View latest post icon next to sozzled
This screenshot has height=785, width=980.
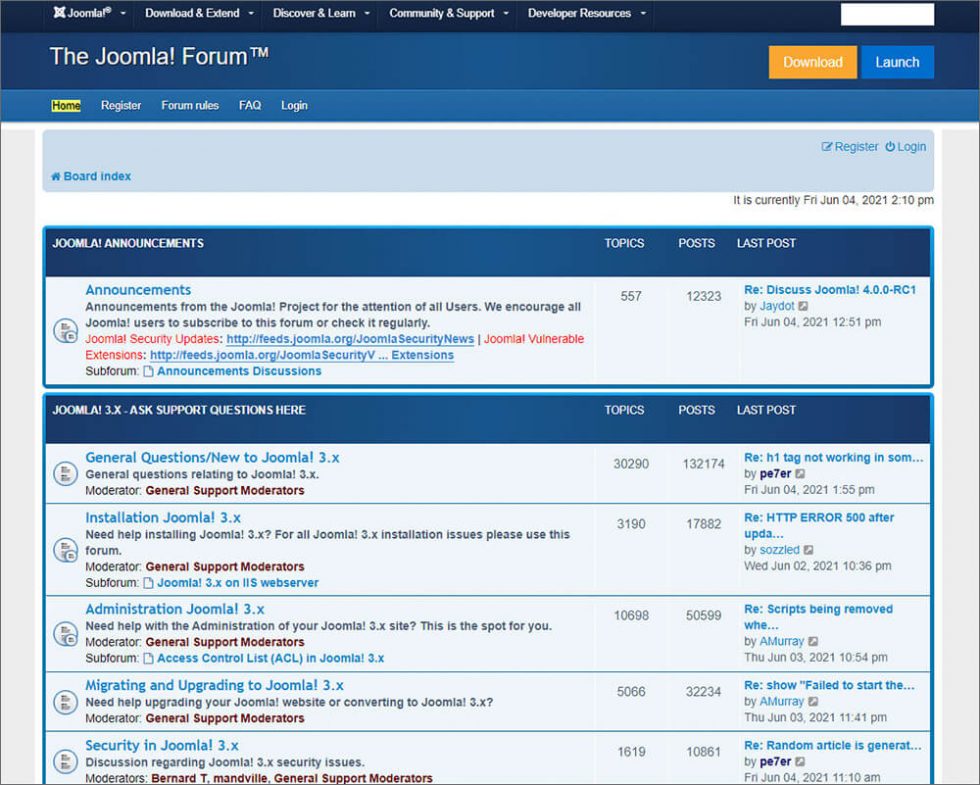click(x=808, y=550)
